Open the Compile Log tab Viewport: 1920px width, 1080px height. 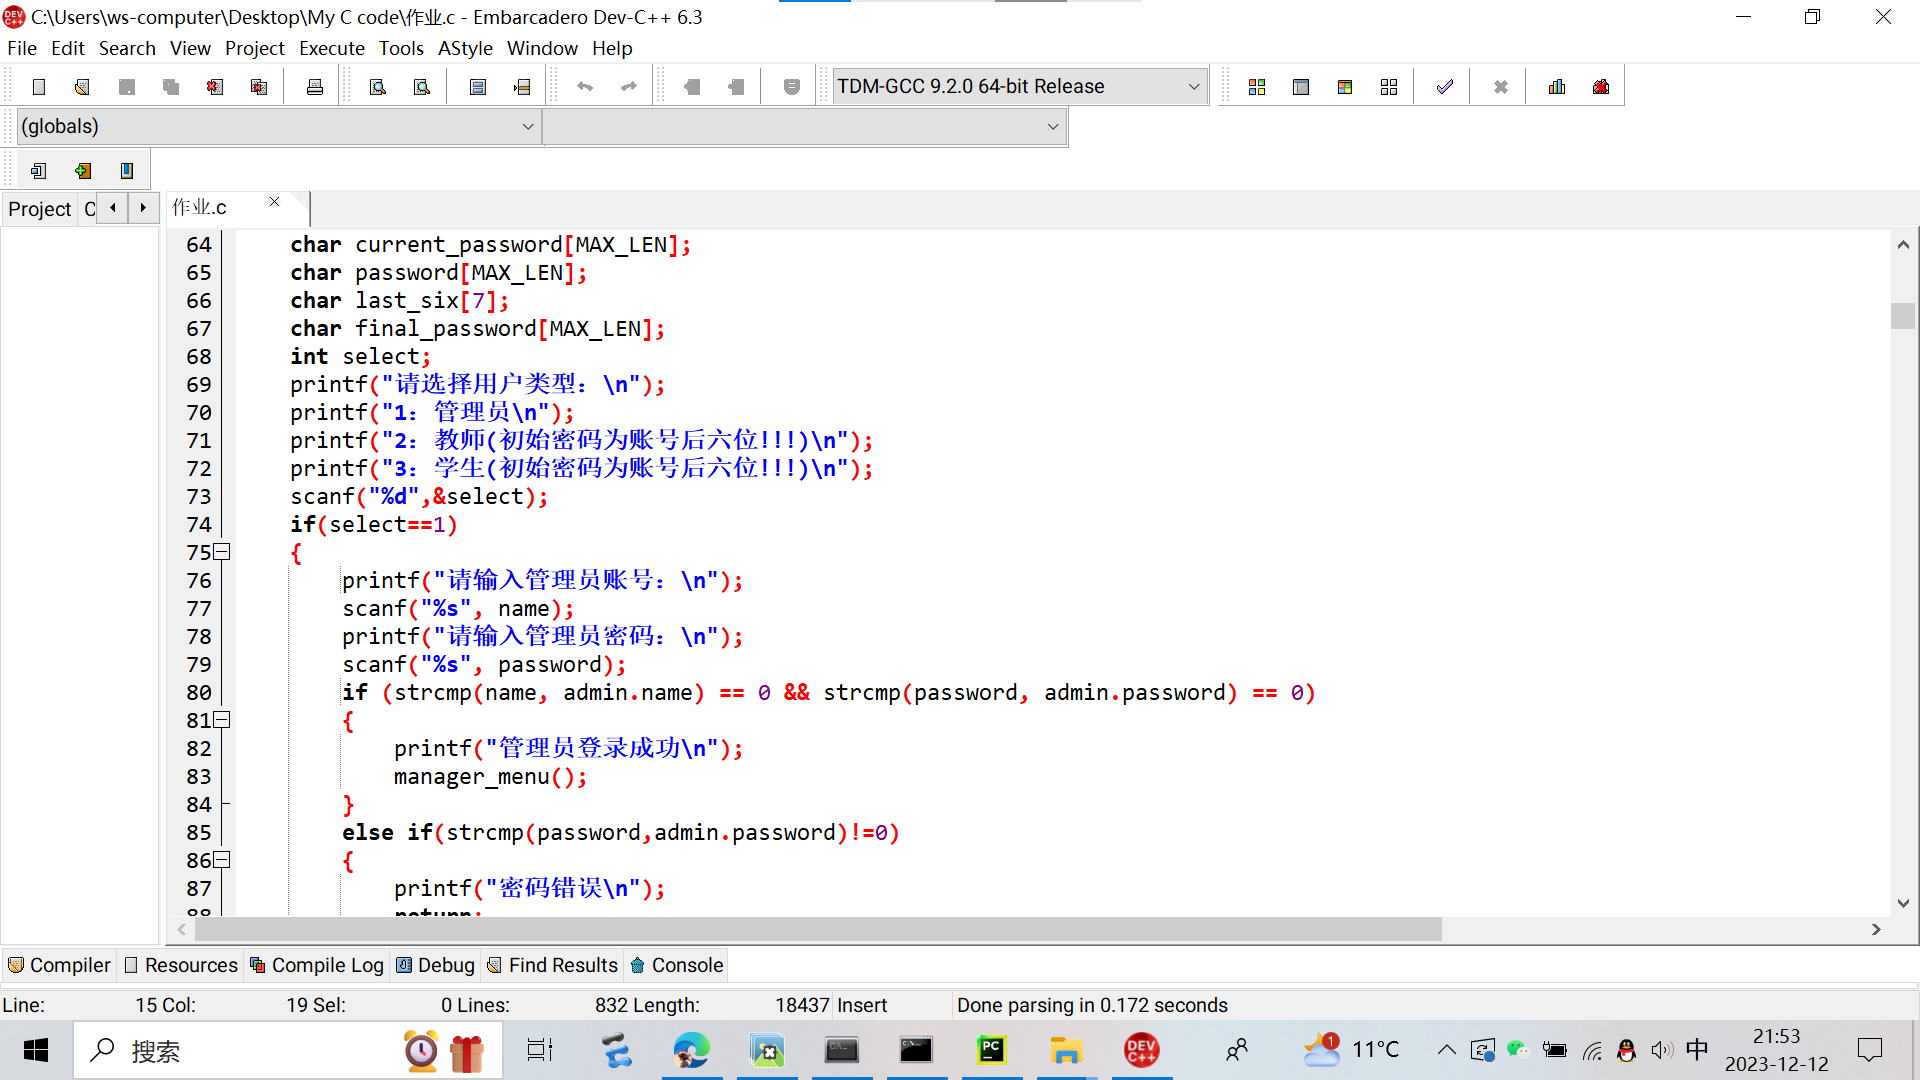tap(317, 965)
